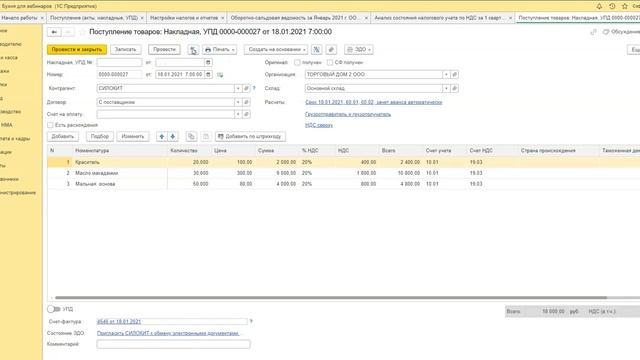Viewport: 640px width, 360px height.
Task: Click the question mark next to Контрагент
Action: tap(254, 88)
